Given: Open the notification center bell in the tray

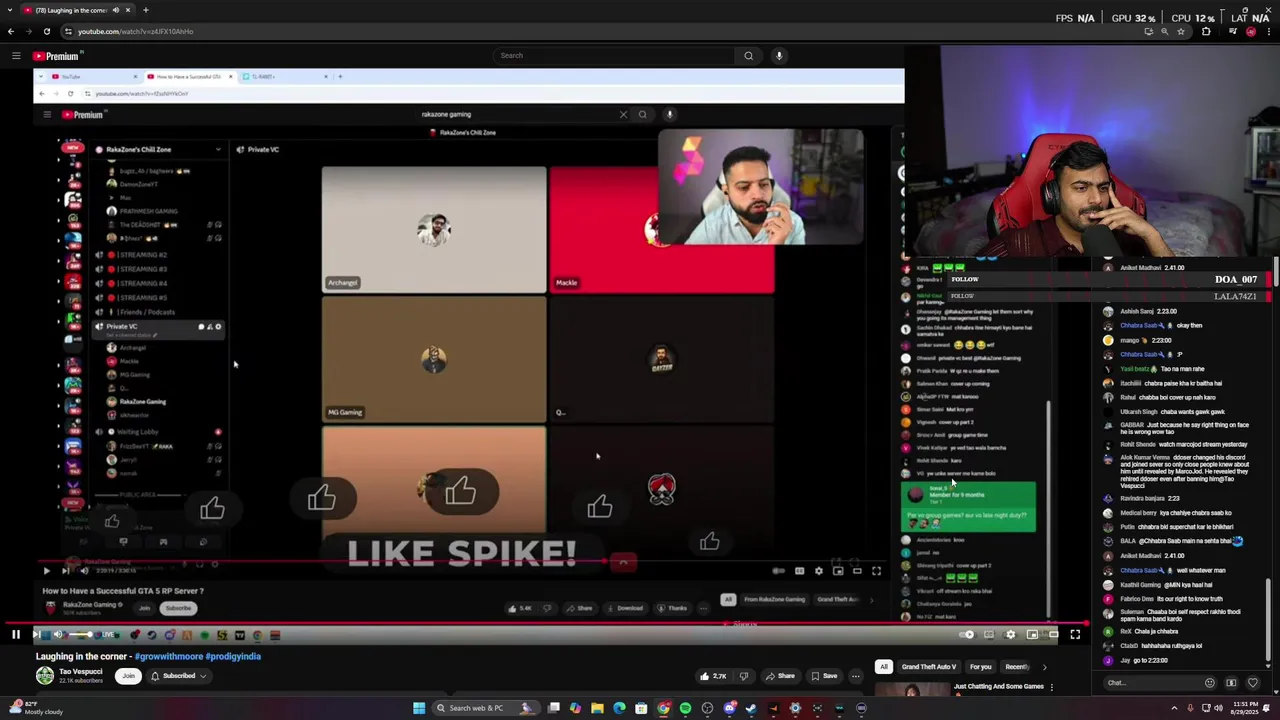Looking at the screenshot, I should pyautogui.click(x=1268, y=708).
